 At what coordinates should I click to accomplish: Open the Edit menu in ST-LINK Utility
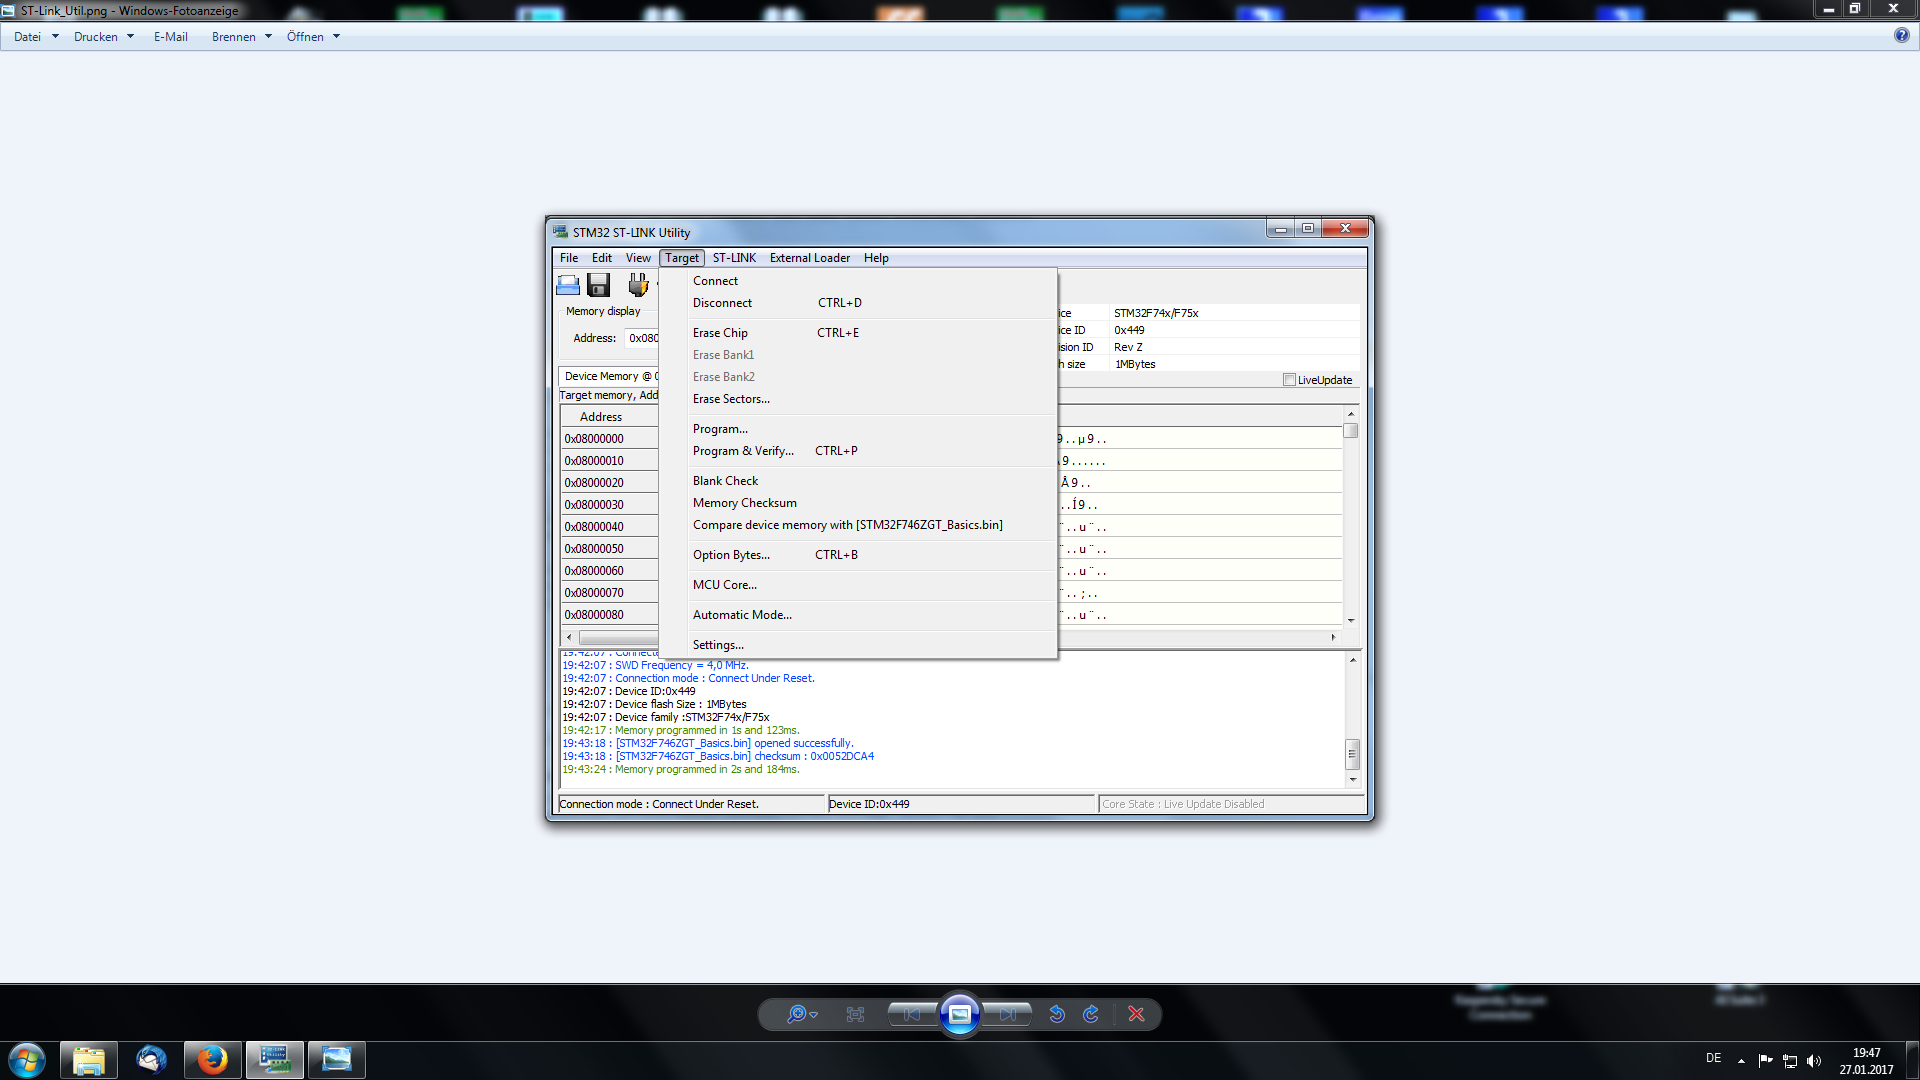[602, 258]
